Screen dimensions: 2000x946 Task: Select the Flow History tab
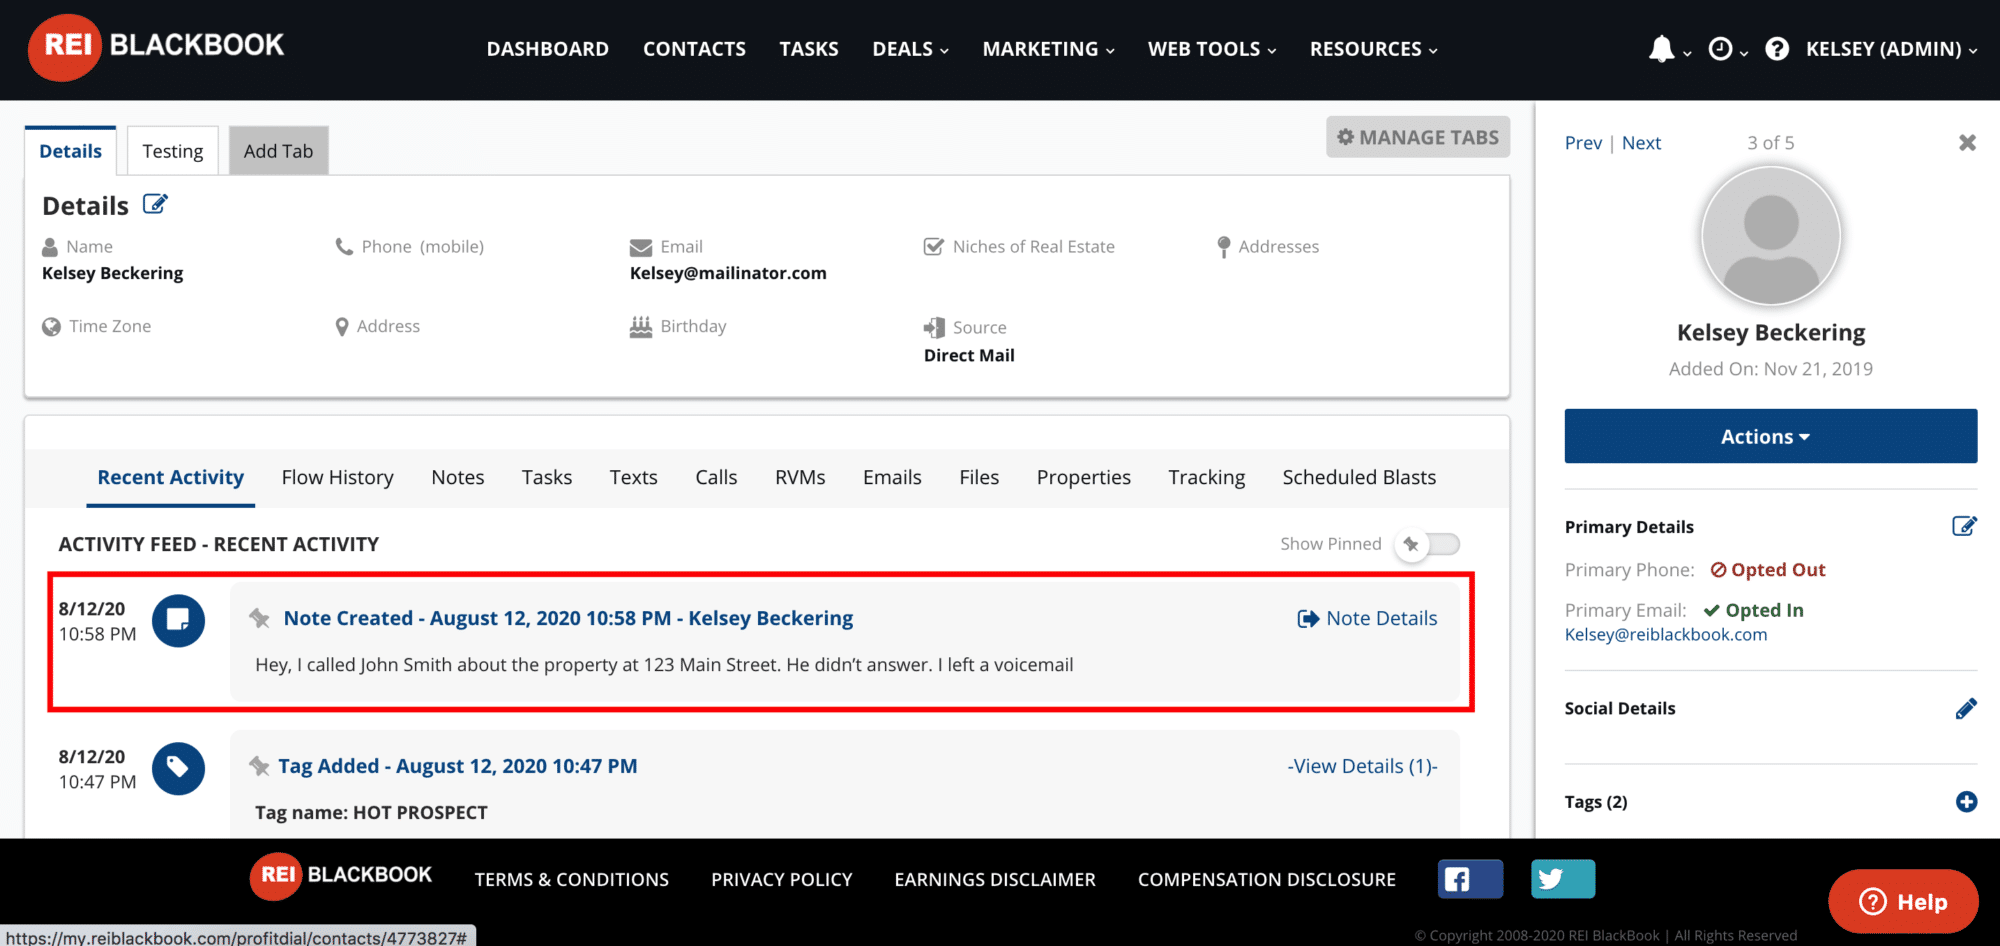tap(337, 478)
